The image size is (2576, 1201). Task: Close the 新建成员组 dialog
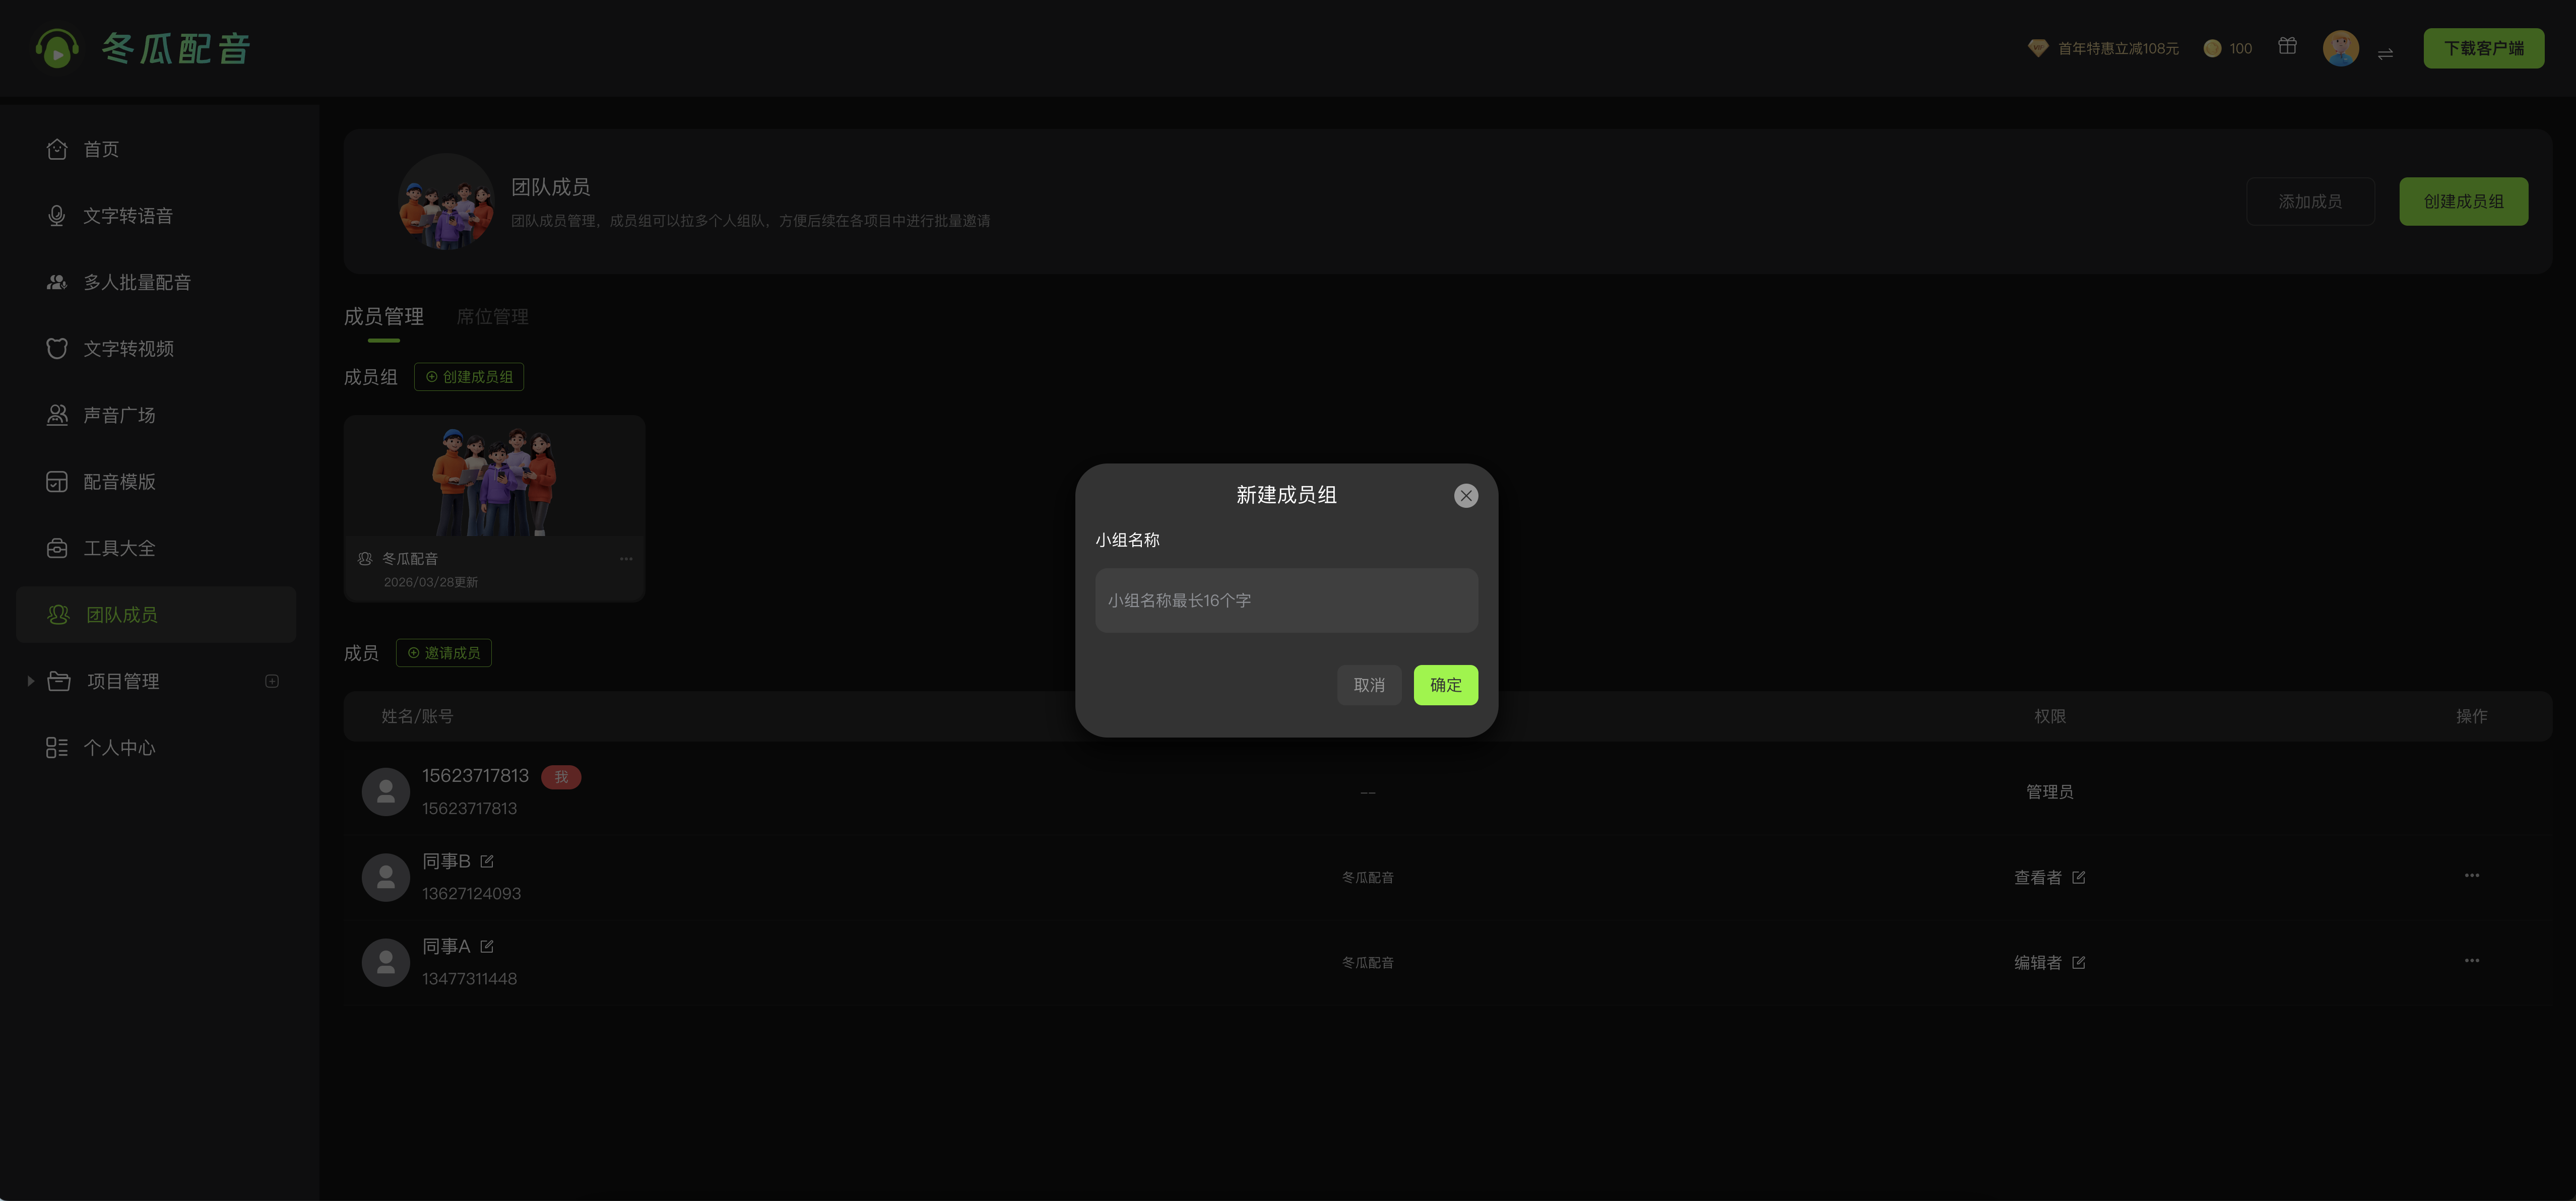pyautogui.click(x=1465, y=496)
